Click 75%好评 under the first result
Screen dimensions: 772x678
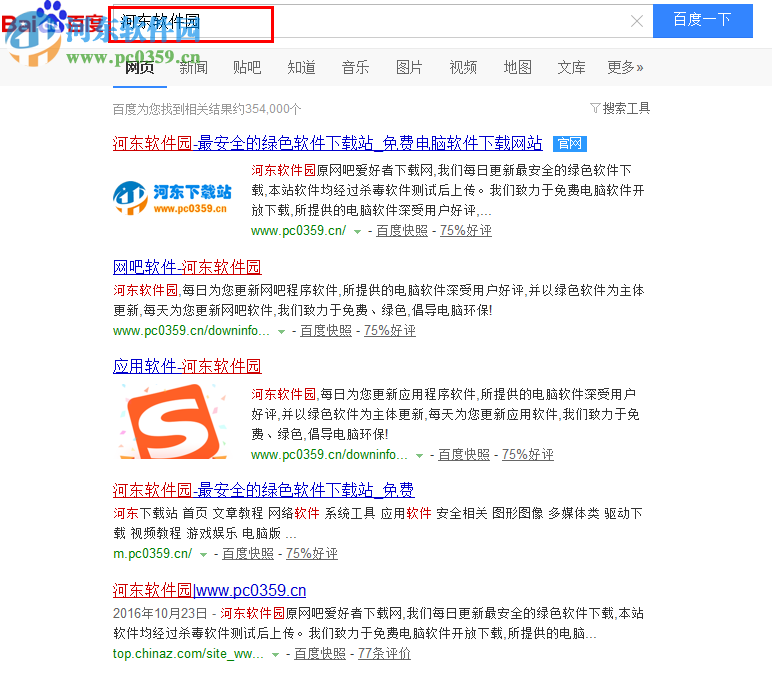click(x=465, y=230)
